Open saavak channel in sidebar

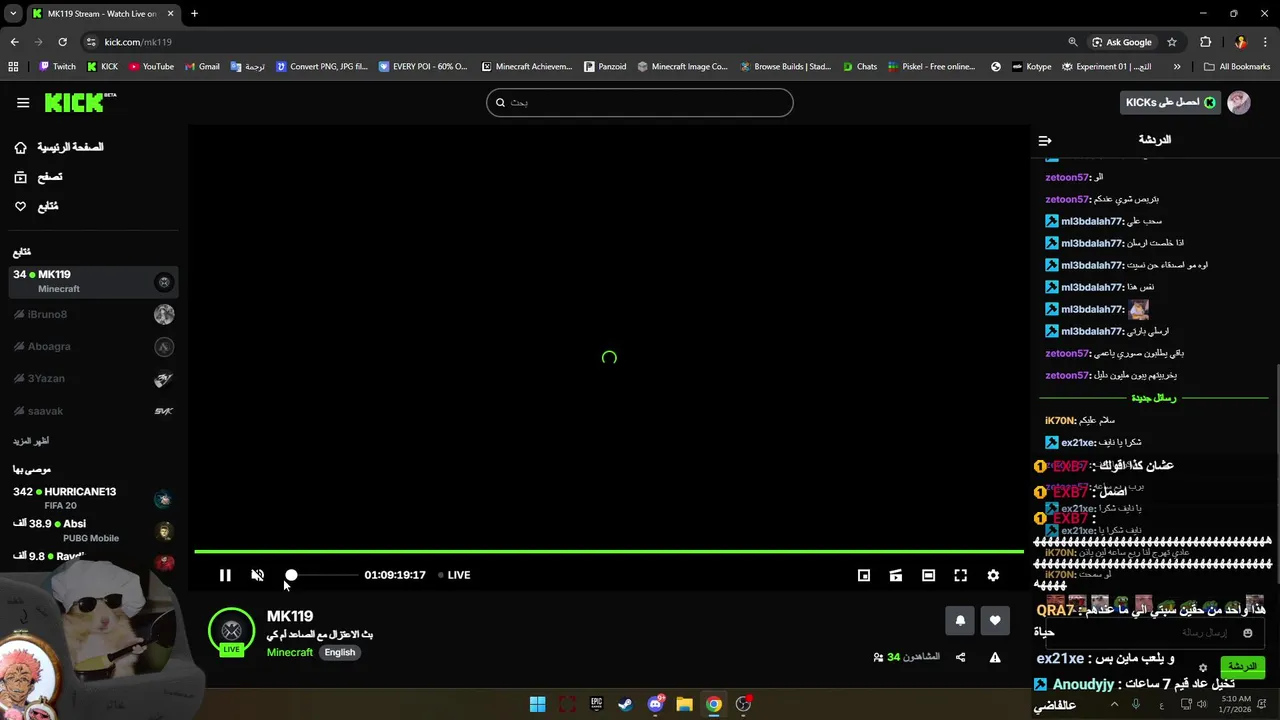pos(94,411)
